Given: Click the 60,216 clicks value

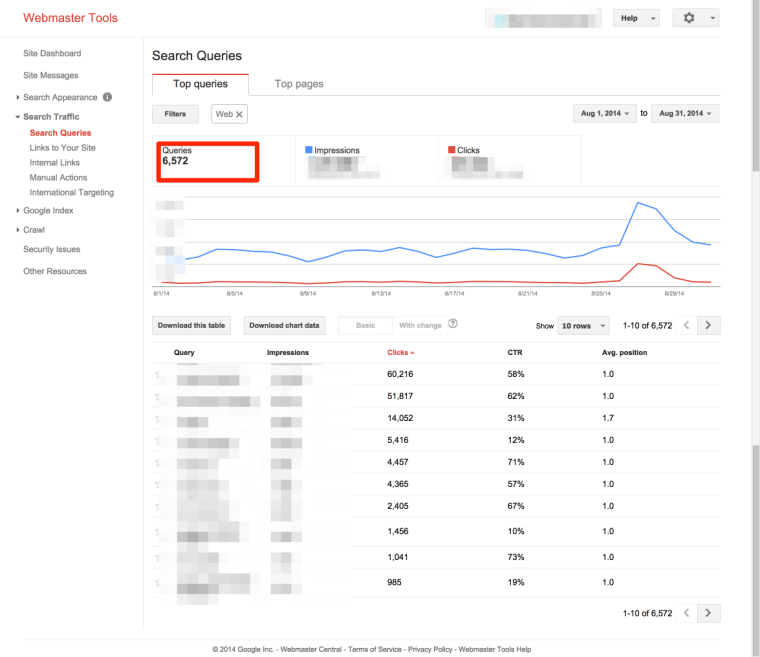Looking at the screenshot, I should click(400, 374).
